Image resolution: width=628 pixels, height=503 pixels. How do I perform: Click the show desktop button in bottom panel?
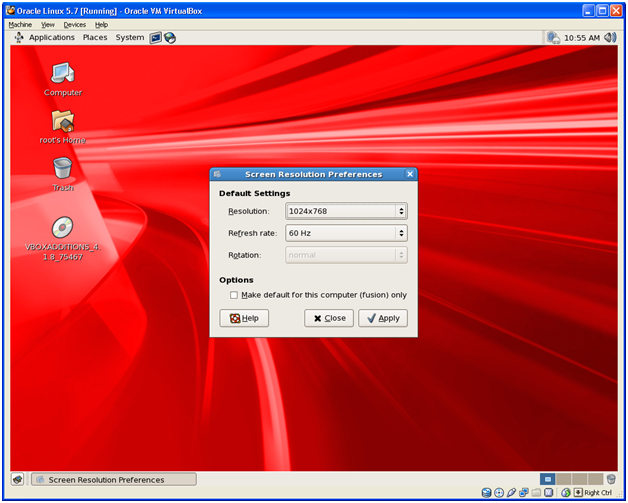(17, 479)
